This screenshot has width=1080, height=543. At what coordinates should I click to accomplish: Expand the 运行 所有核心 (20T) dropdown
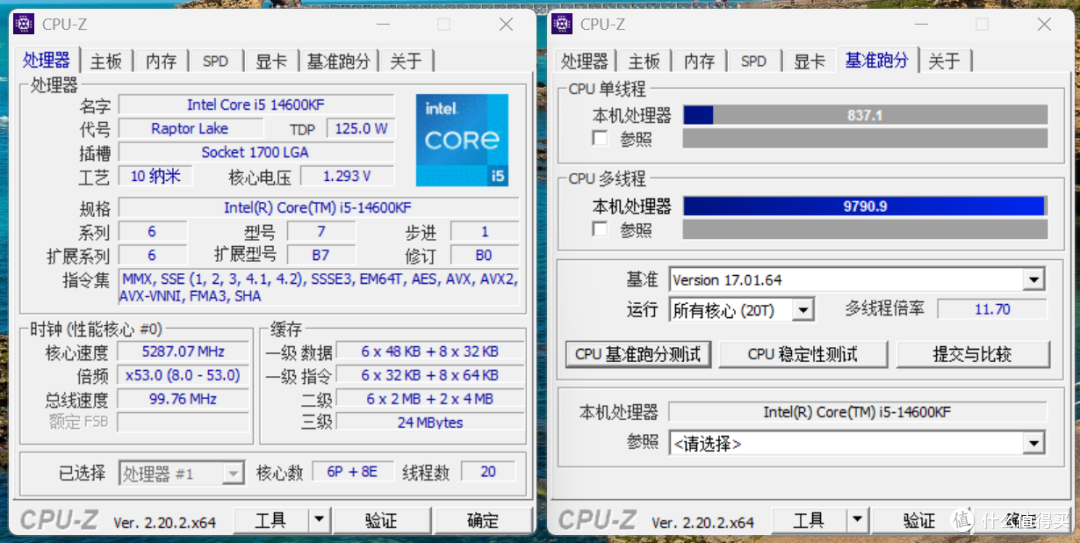click(803, 311)
